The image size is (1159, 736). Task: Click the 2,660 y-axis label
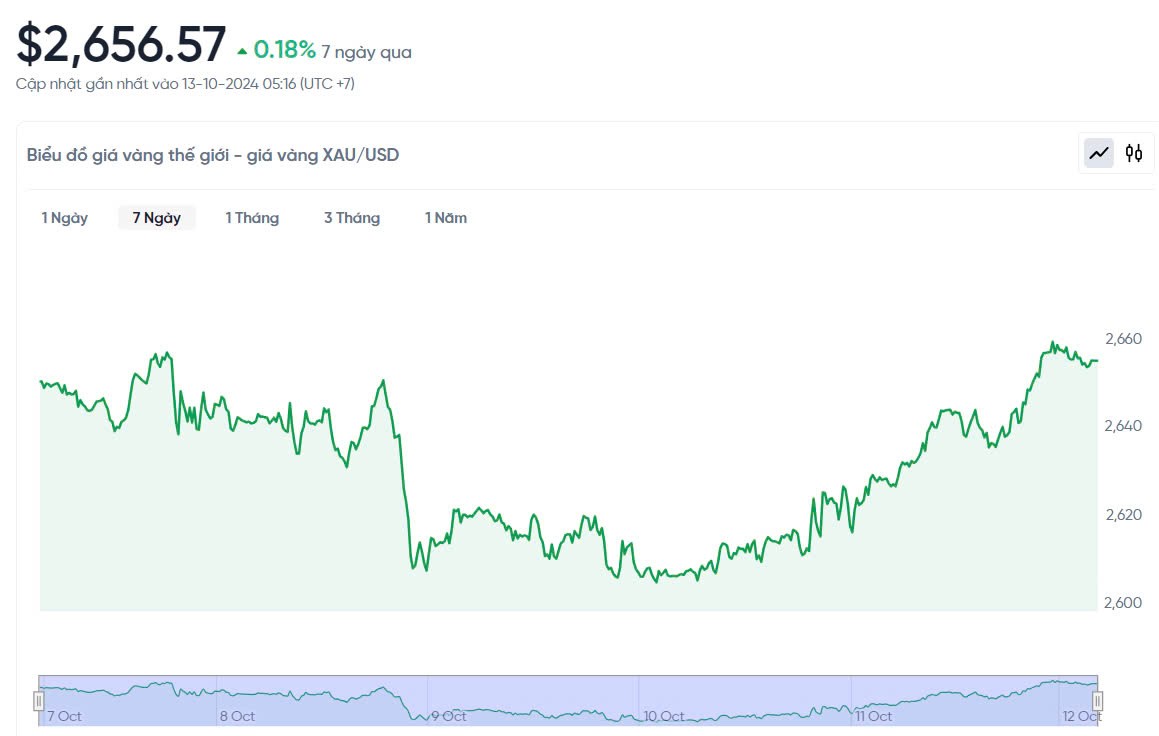click(1123, 339)
